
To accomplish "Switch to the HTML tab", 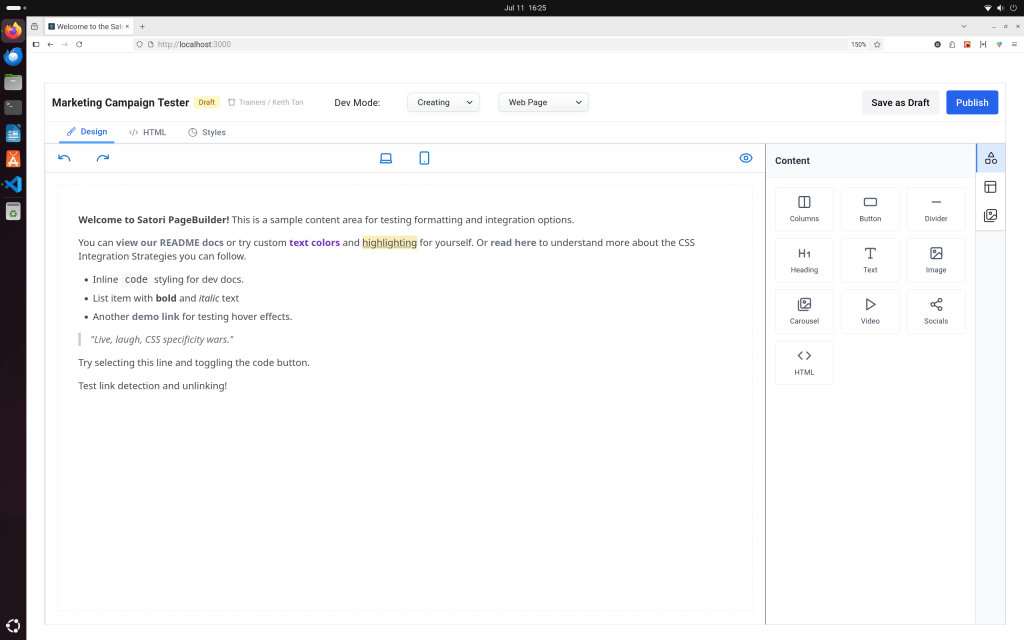I will [148, 132].
